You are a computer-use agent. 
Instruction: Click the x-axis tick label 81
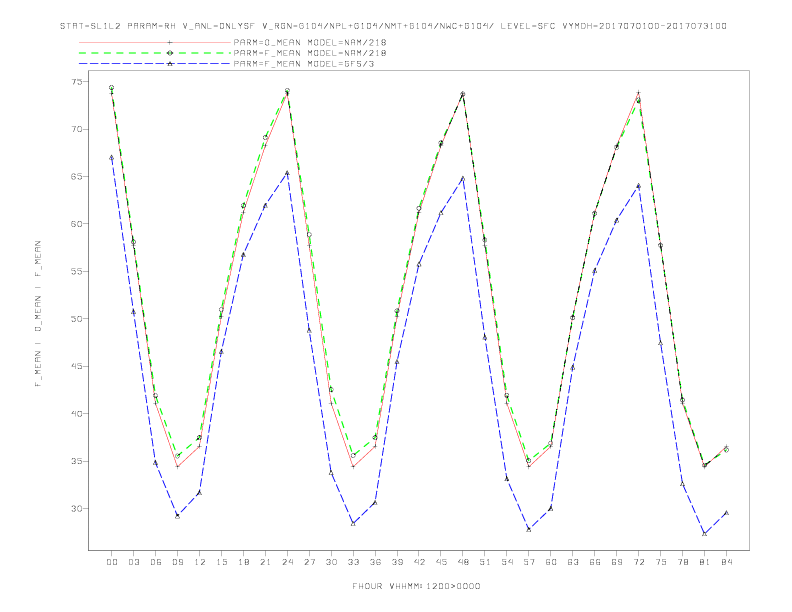point(705,562)
